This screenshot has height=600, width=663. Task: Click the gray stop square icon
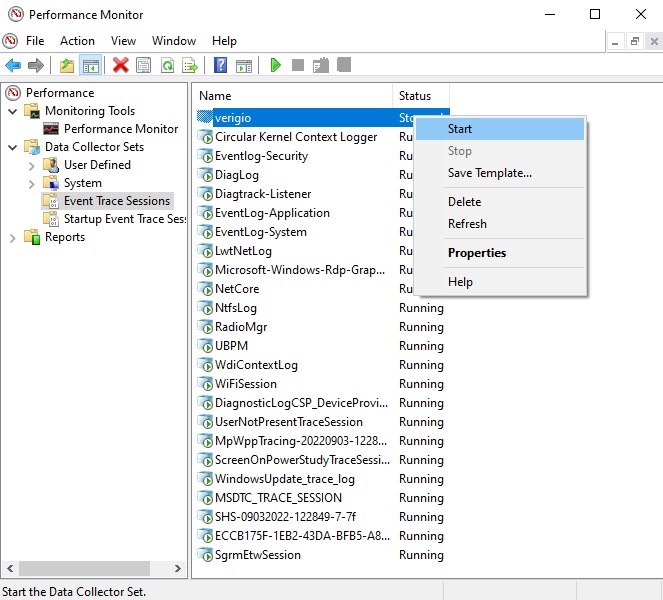tap(298, 65)
